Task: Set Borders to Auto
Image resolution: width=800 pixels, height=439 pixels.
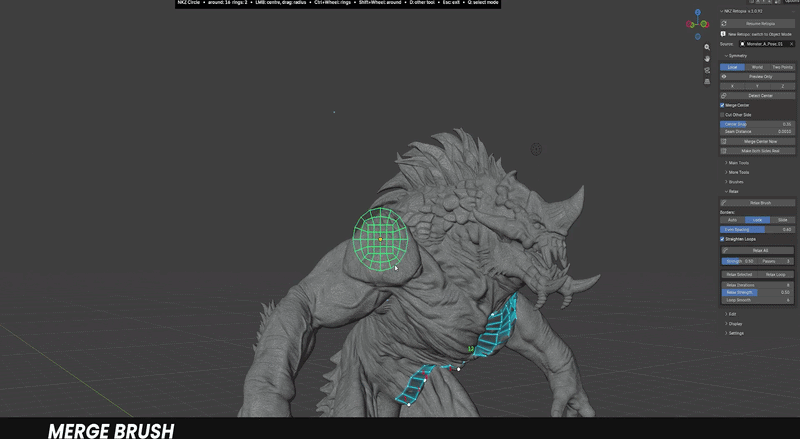Action: 732,220
